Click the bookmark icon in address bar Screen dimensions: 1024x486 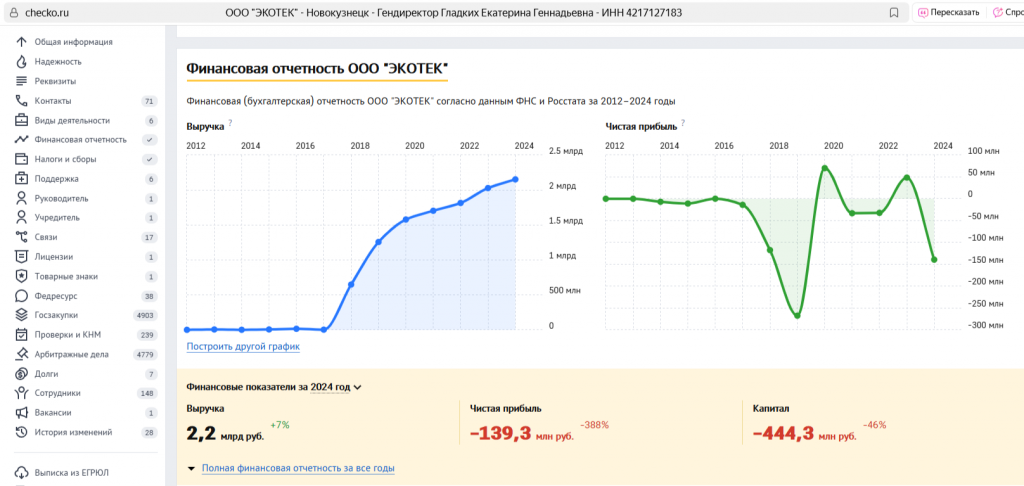click(x=893, y=13)
